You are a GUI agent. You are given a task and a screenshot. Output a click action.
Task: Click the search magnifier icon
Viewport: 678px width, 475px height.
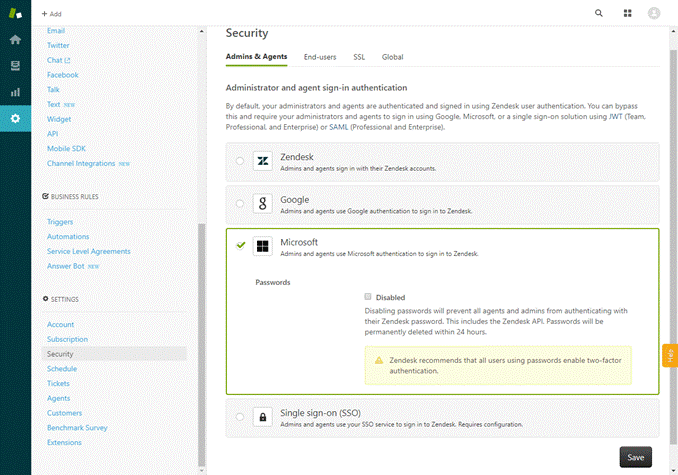pos(599,13)
